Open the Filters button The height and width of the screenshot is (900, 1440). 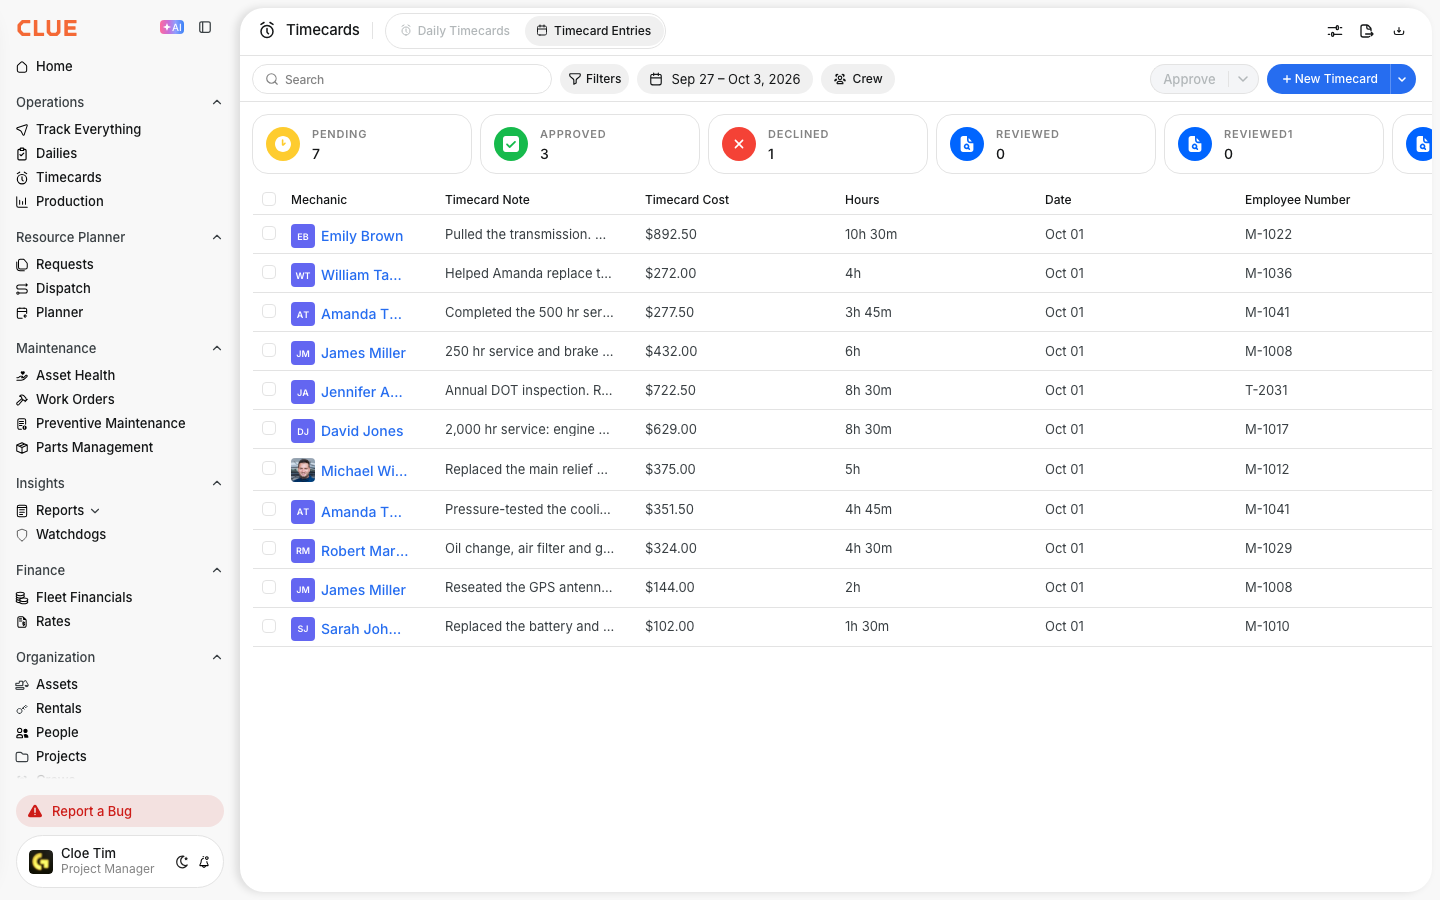[x=595, y=79]
